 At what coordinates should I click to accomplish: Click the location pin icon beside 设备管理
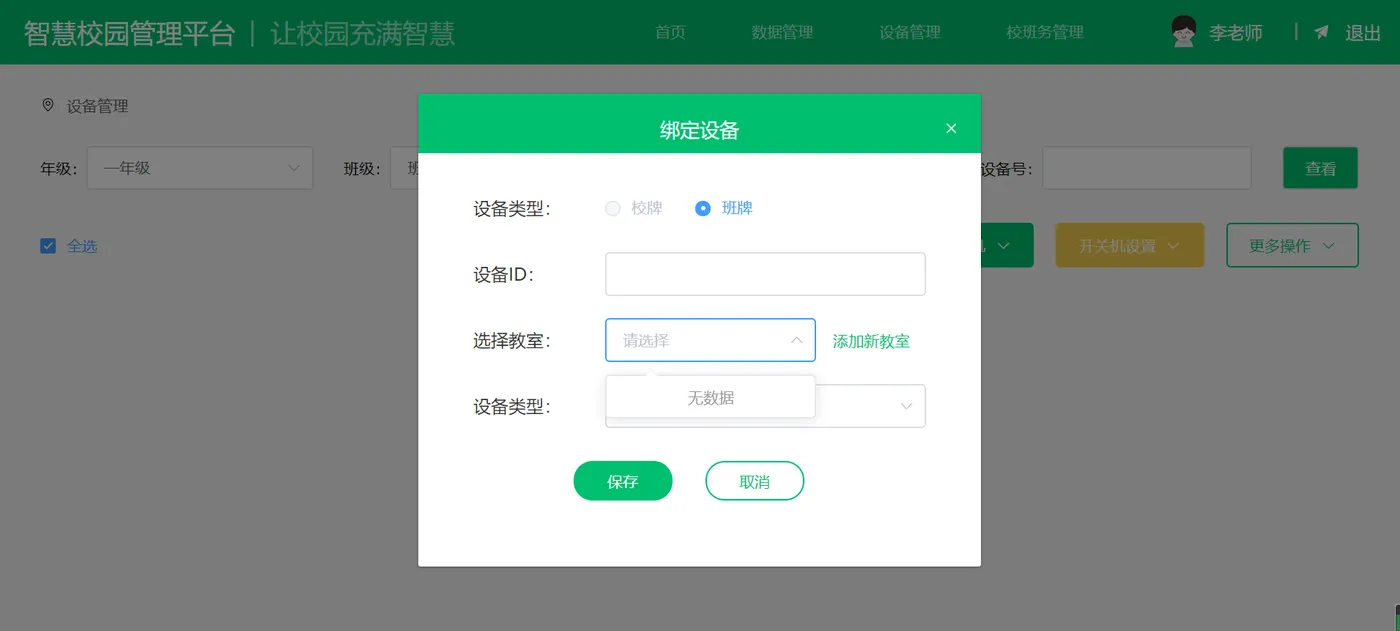coord(47,105)
